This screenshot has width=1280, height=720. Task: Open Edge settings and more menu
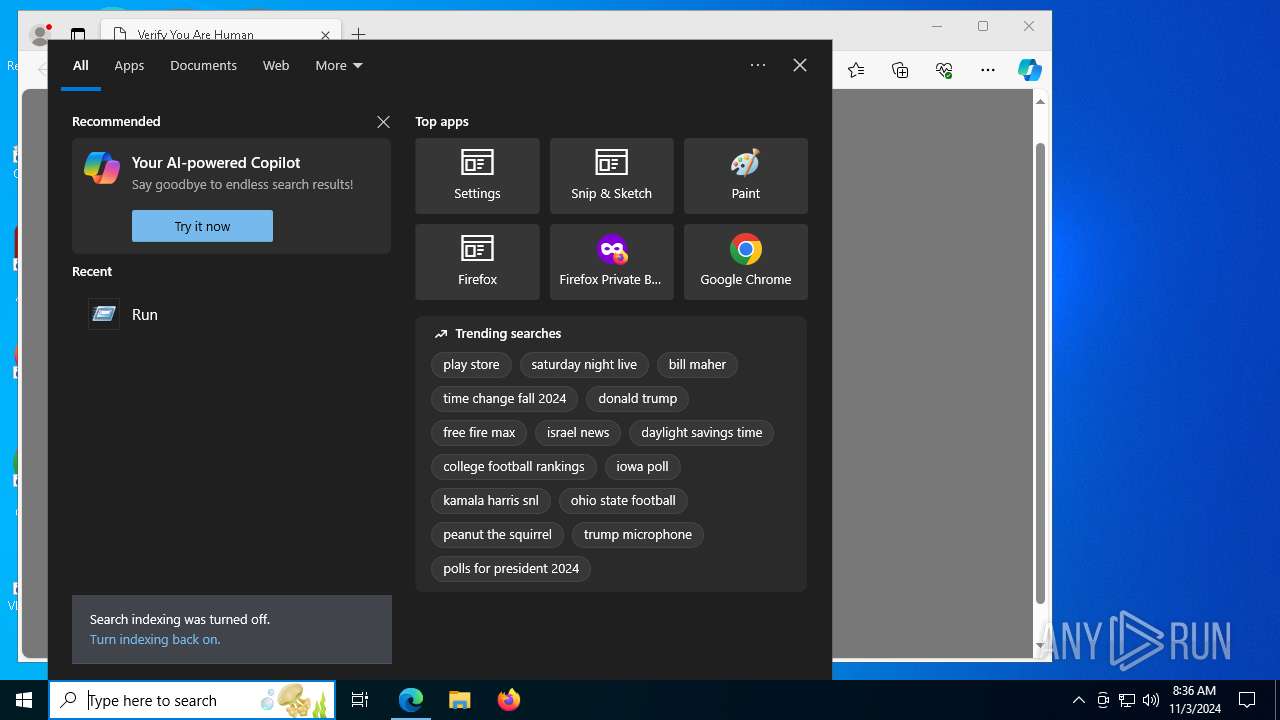988,70
